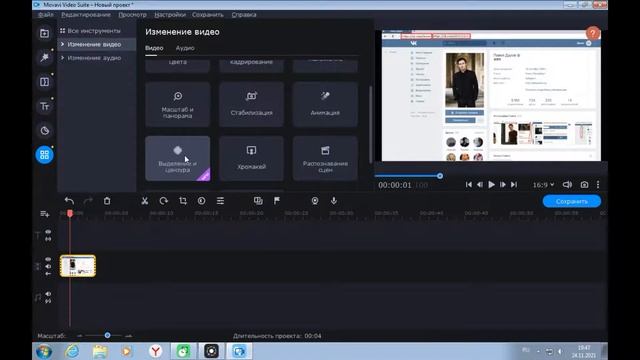The width and height of the screenshot is (640, 360).
Task: Open the Редактирование menu
Action: [86, 15]
